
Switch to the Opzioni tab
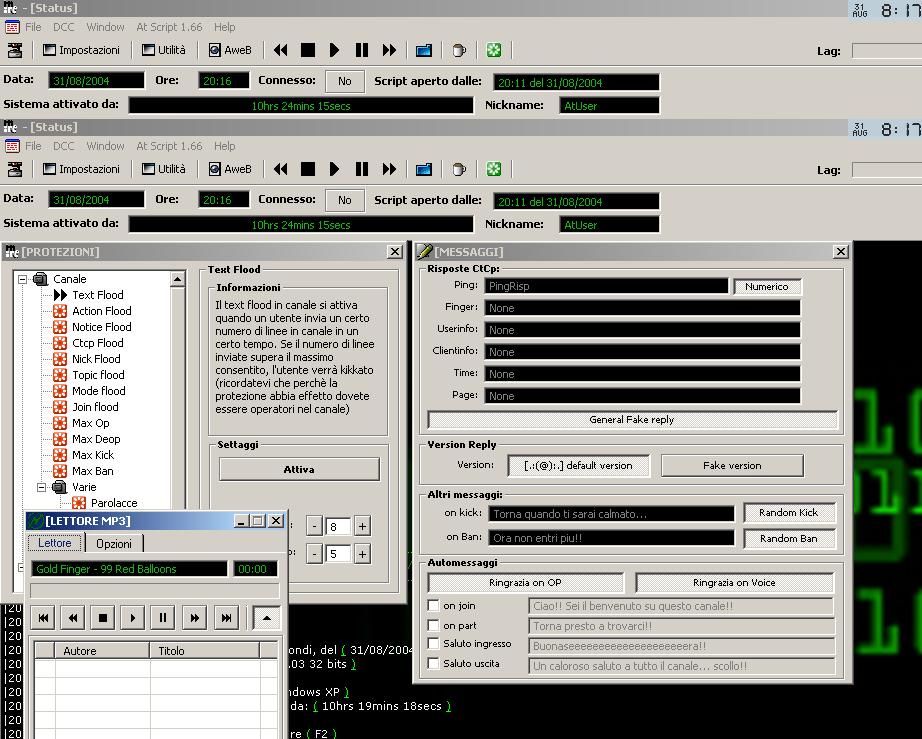114,543
